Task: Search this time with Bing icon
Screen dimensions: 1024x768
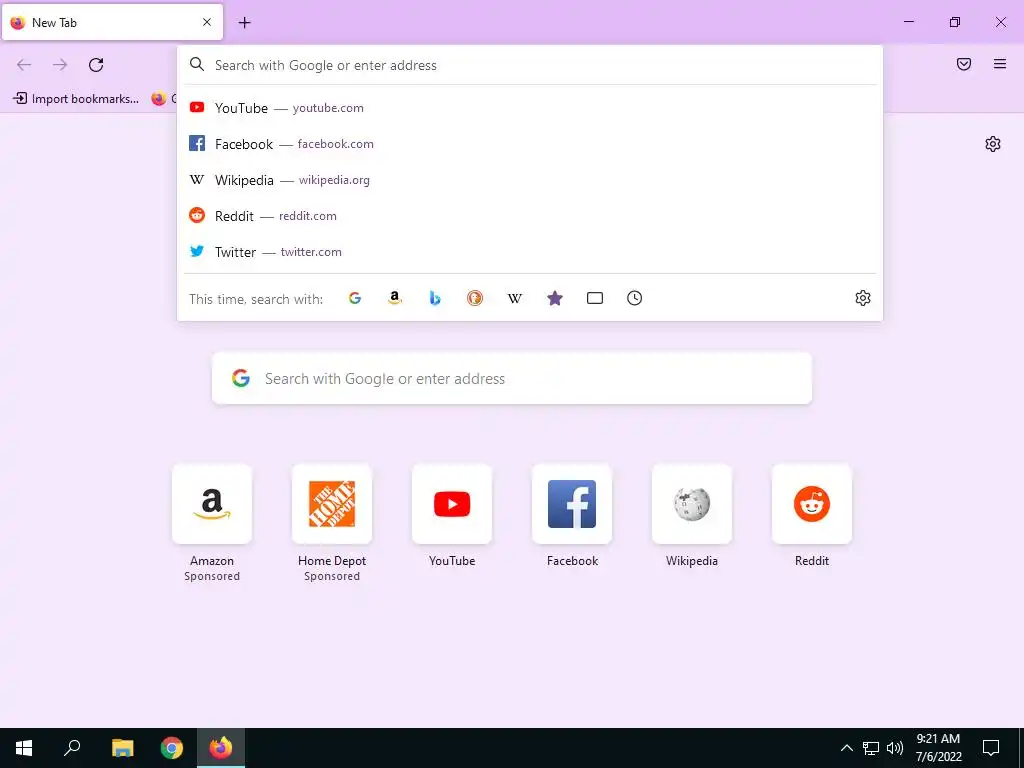Action: coord(435,298)
